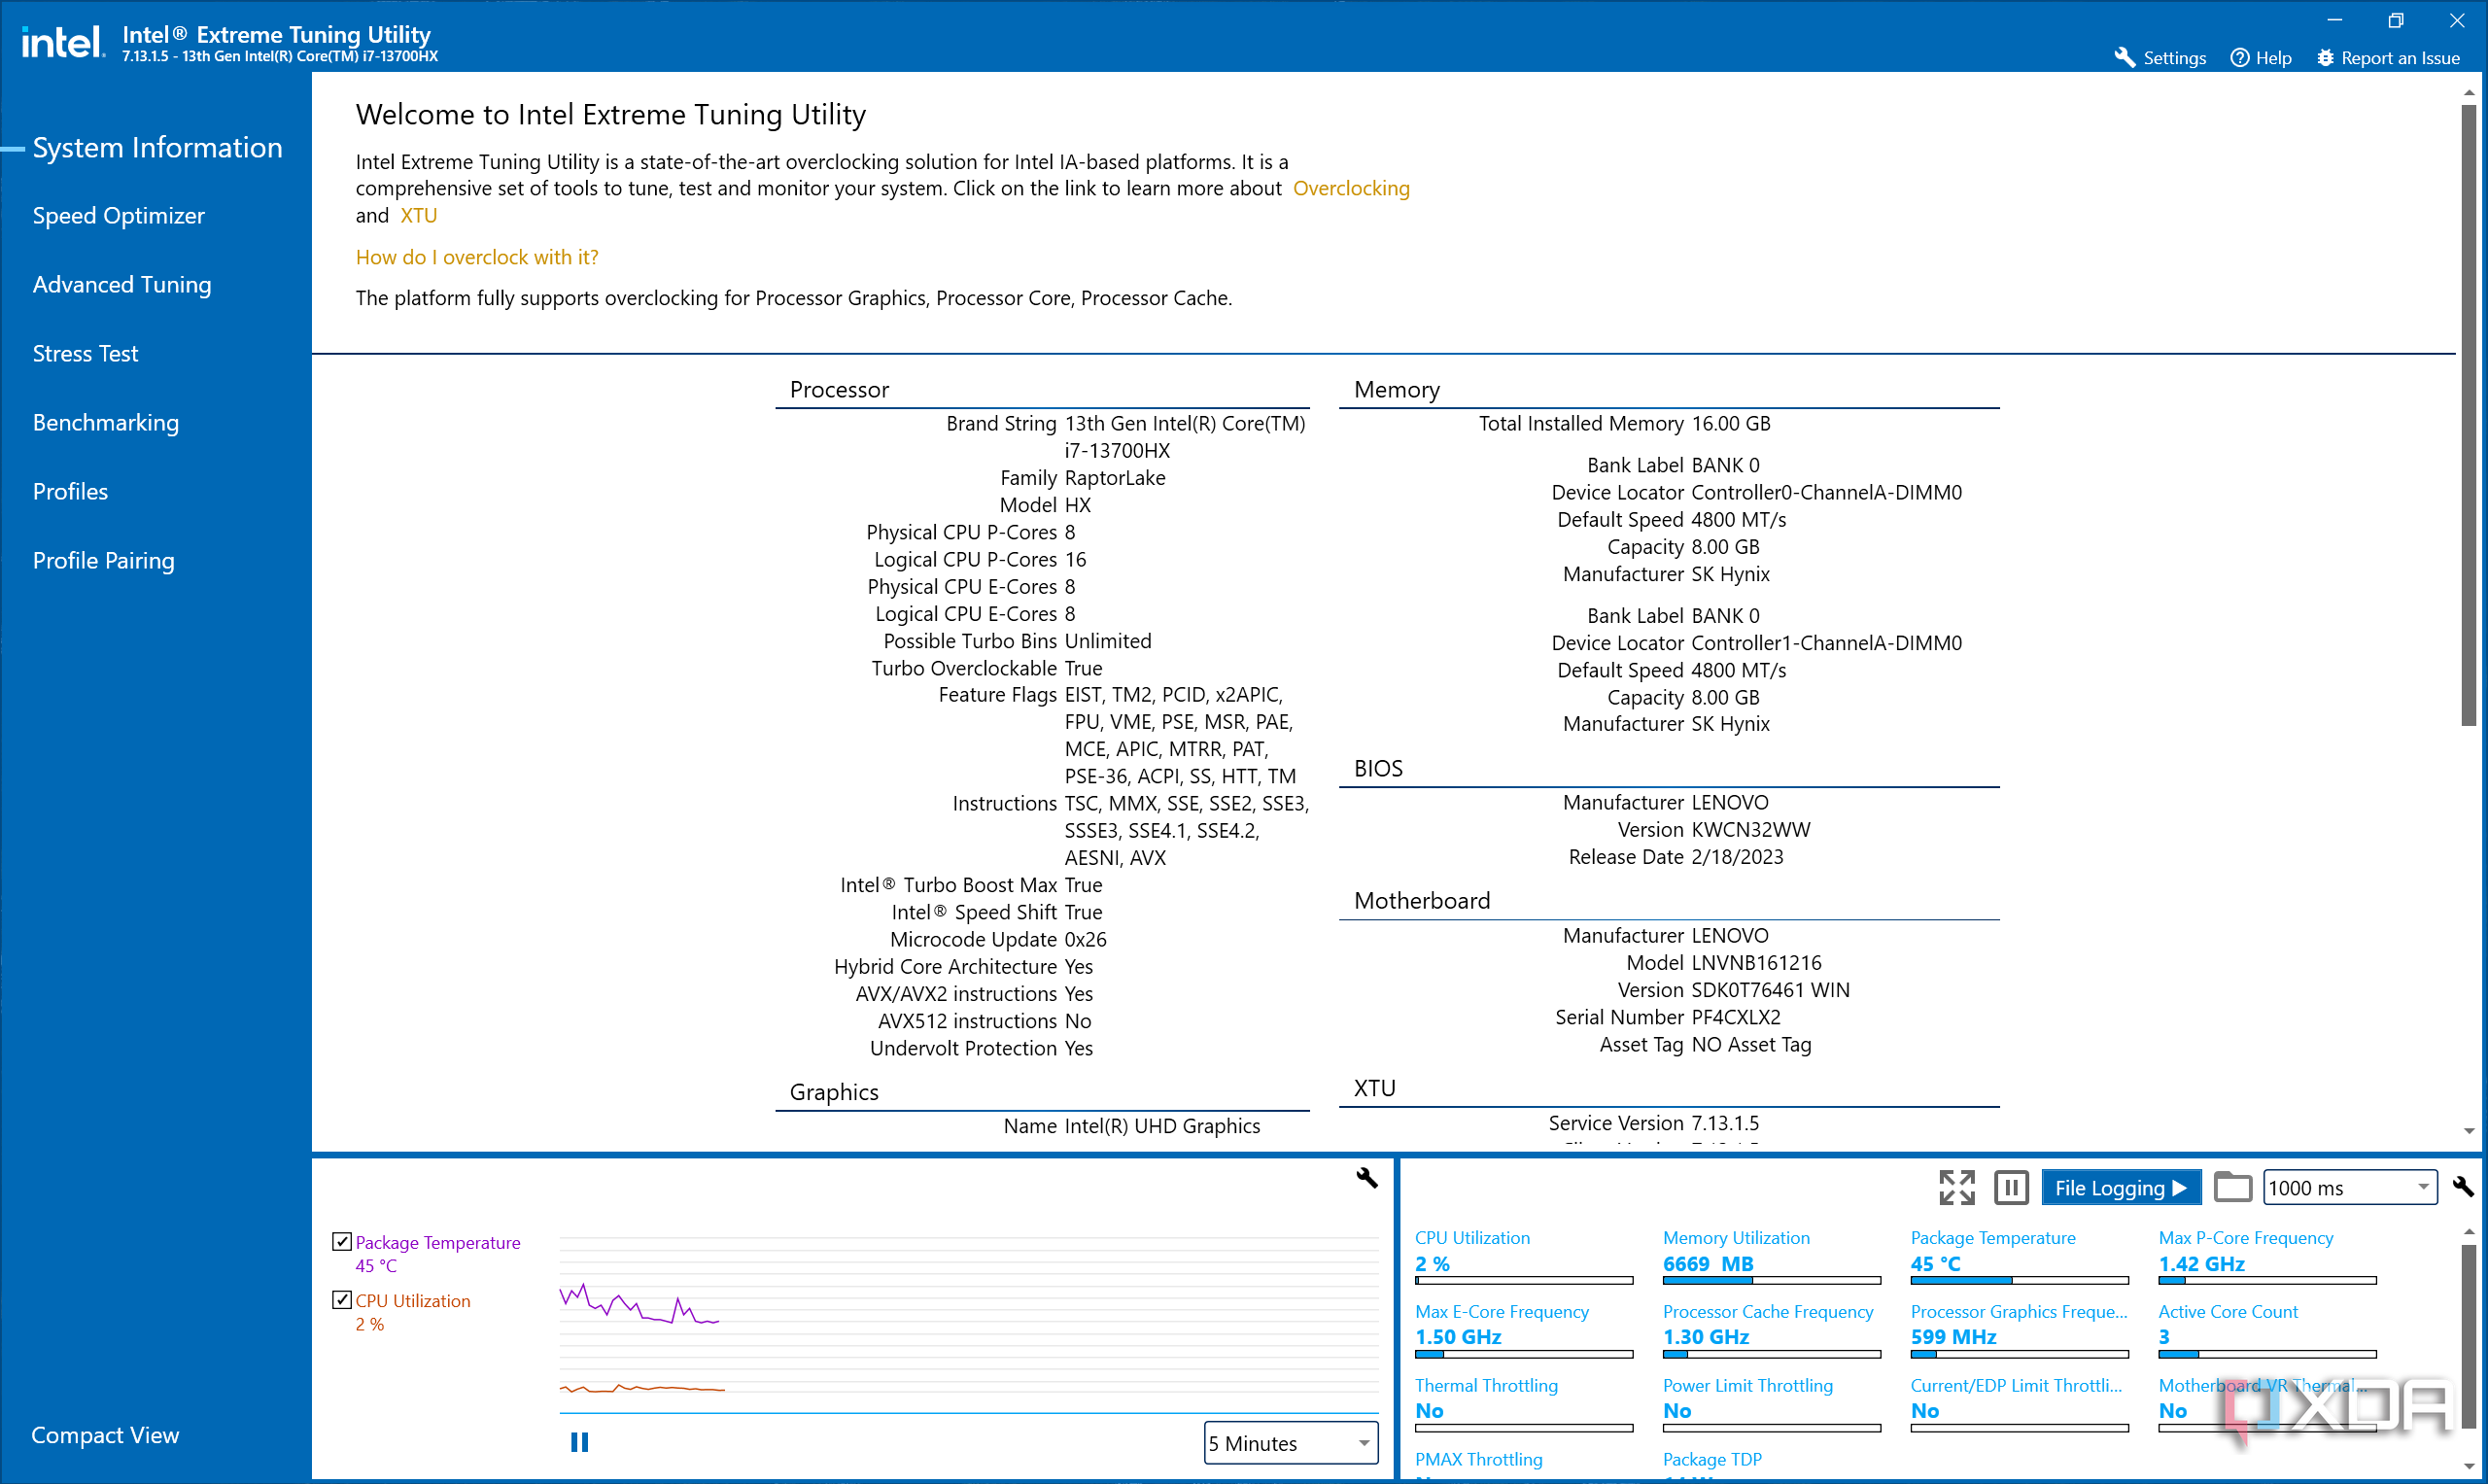The width and height of the screenshot is (2488, 1484).
Task: Open the Stress Test section
Action: (x=85, y=353)
